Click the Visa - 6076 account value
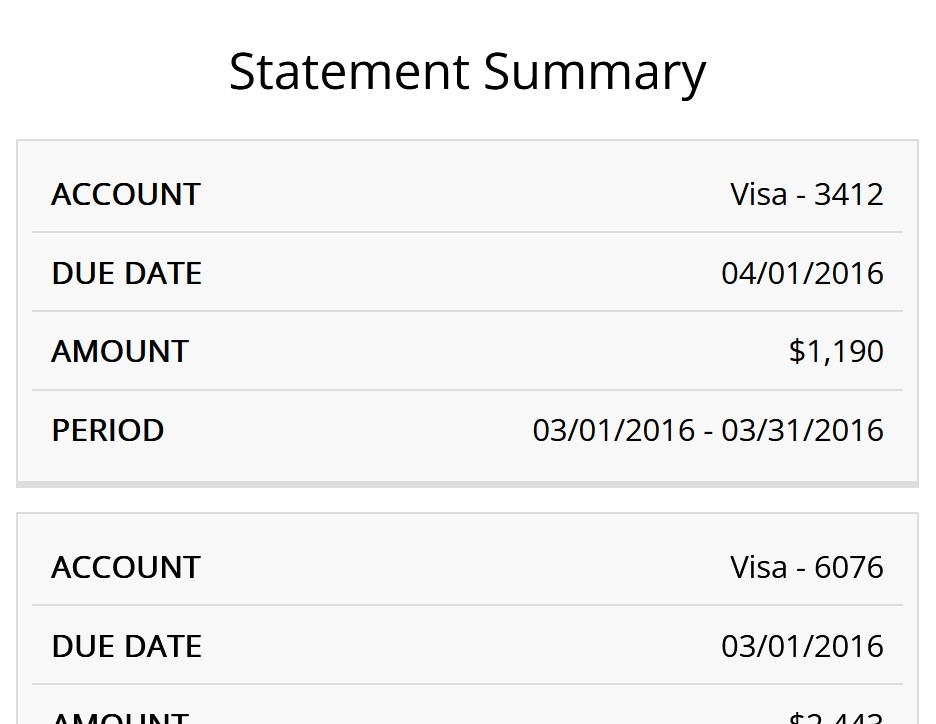This screenshot has height=724, width=936. (x=806, y=567)
